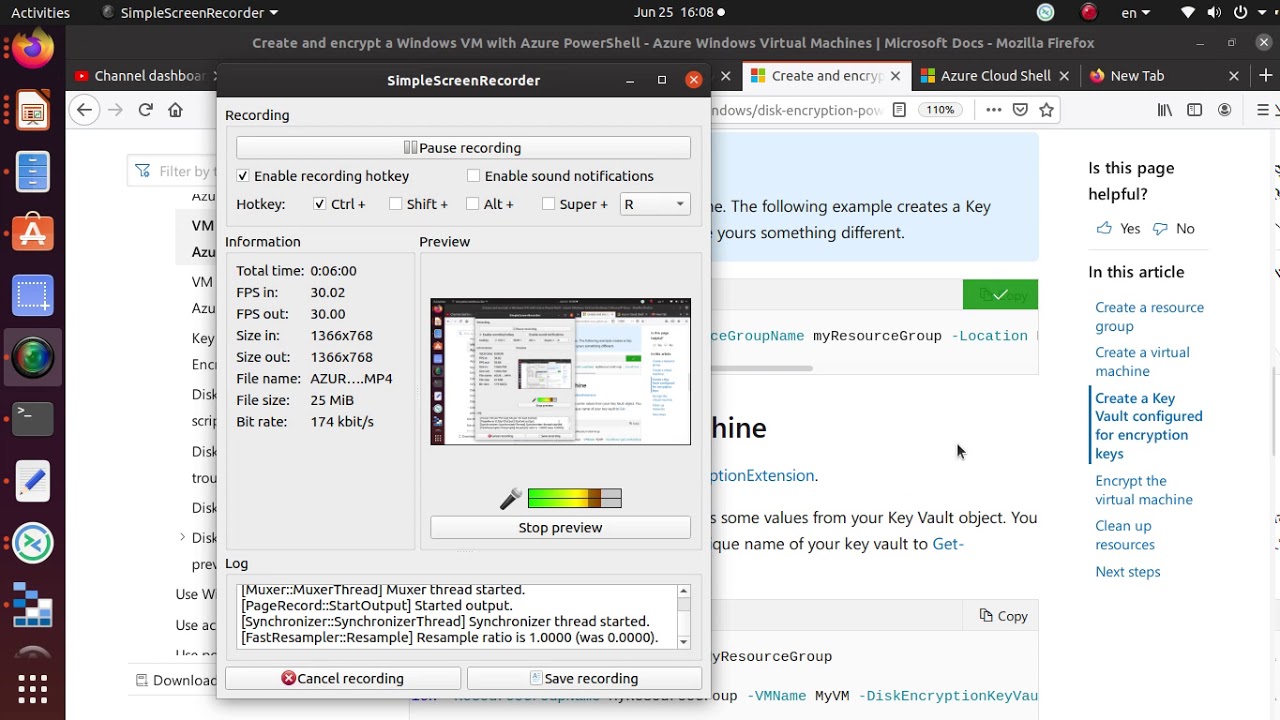Check the Alt + hotkey modifier
1280x720 pixels.
473,204
